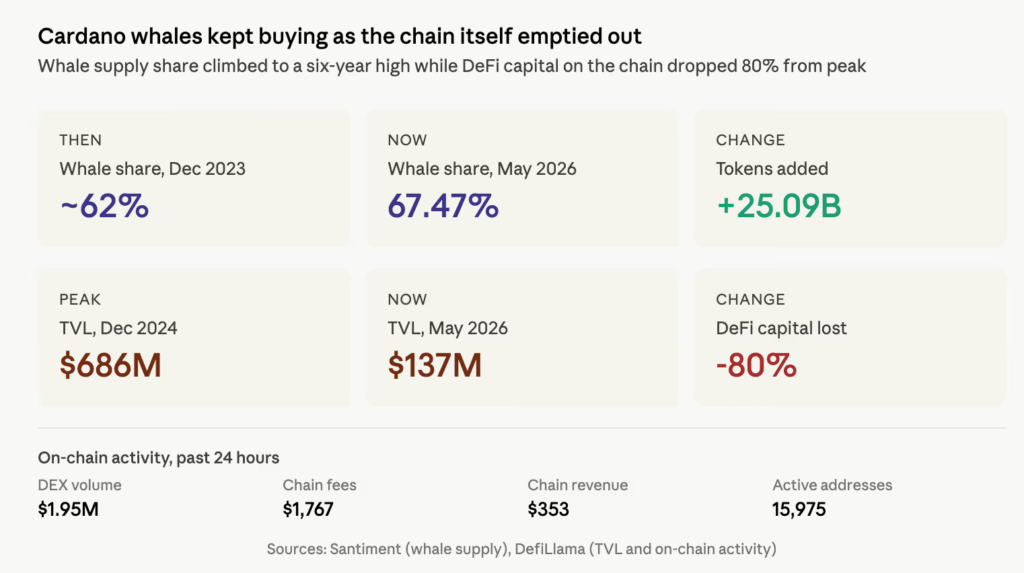1024x573 pixels.
Task: Click the ~62% whale share value
Action: pyautogui.click(x=104, y=206)
